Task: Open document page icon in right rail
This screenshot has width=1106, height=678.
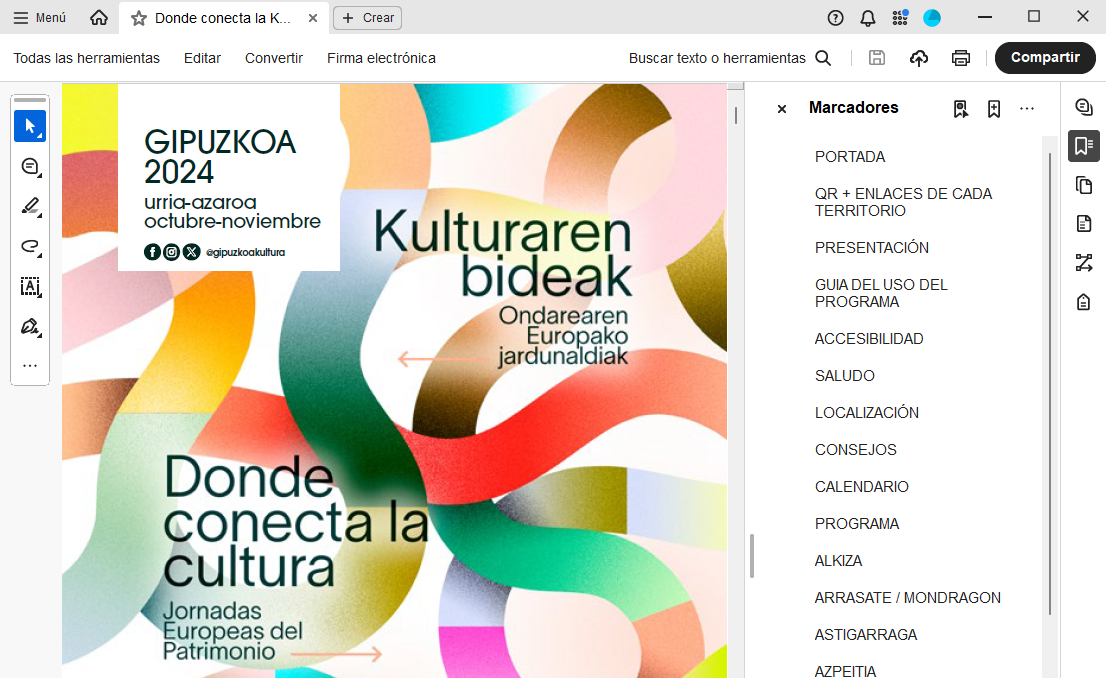Action: [x=1084, y=224]
